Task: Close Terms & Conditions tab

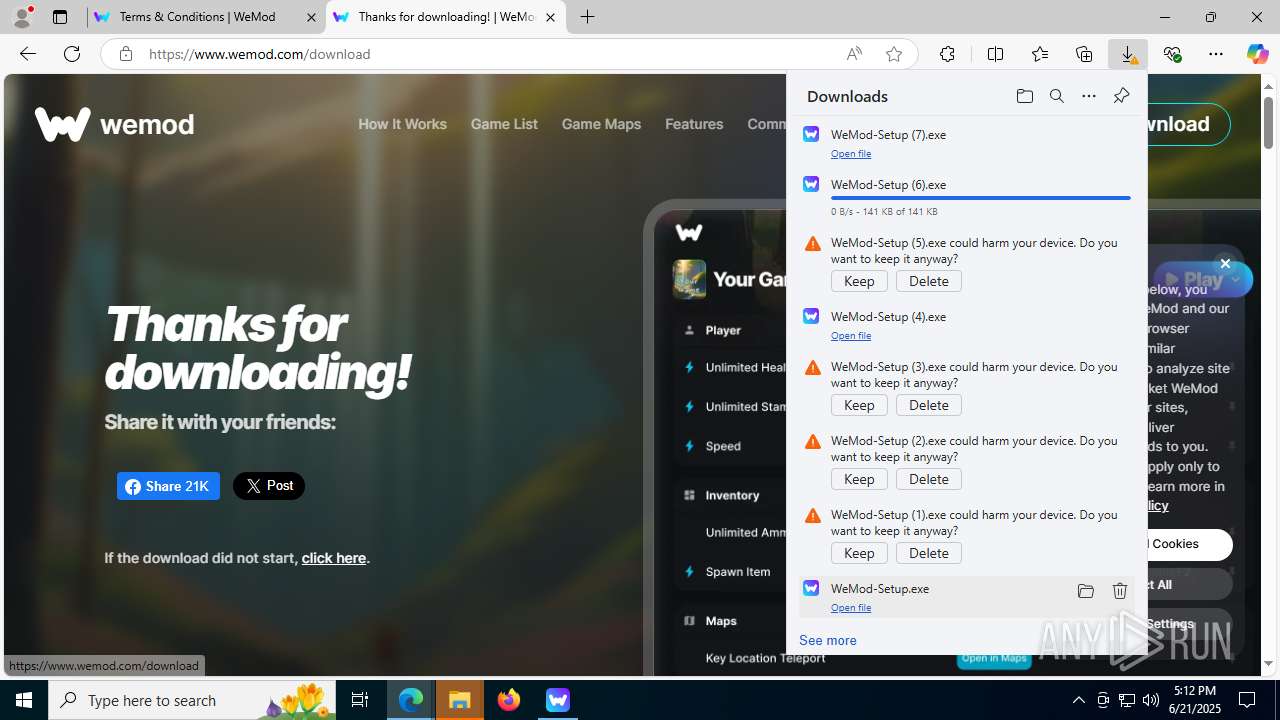Action: 311,17
